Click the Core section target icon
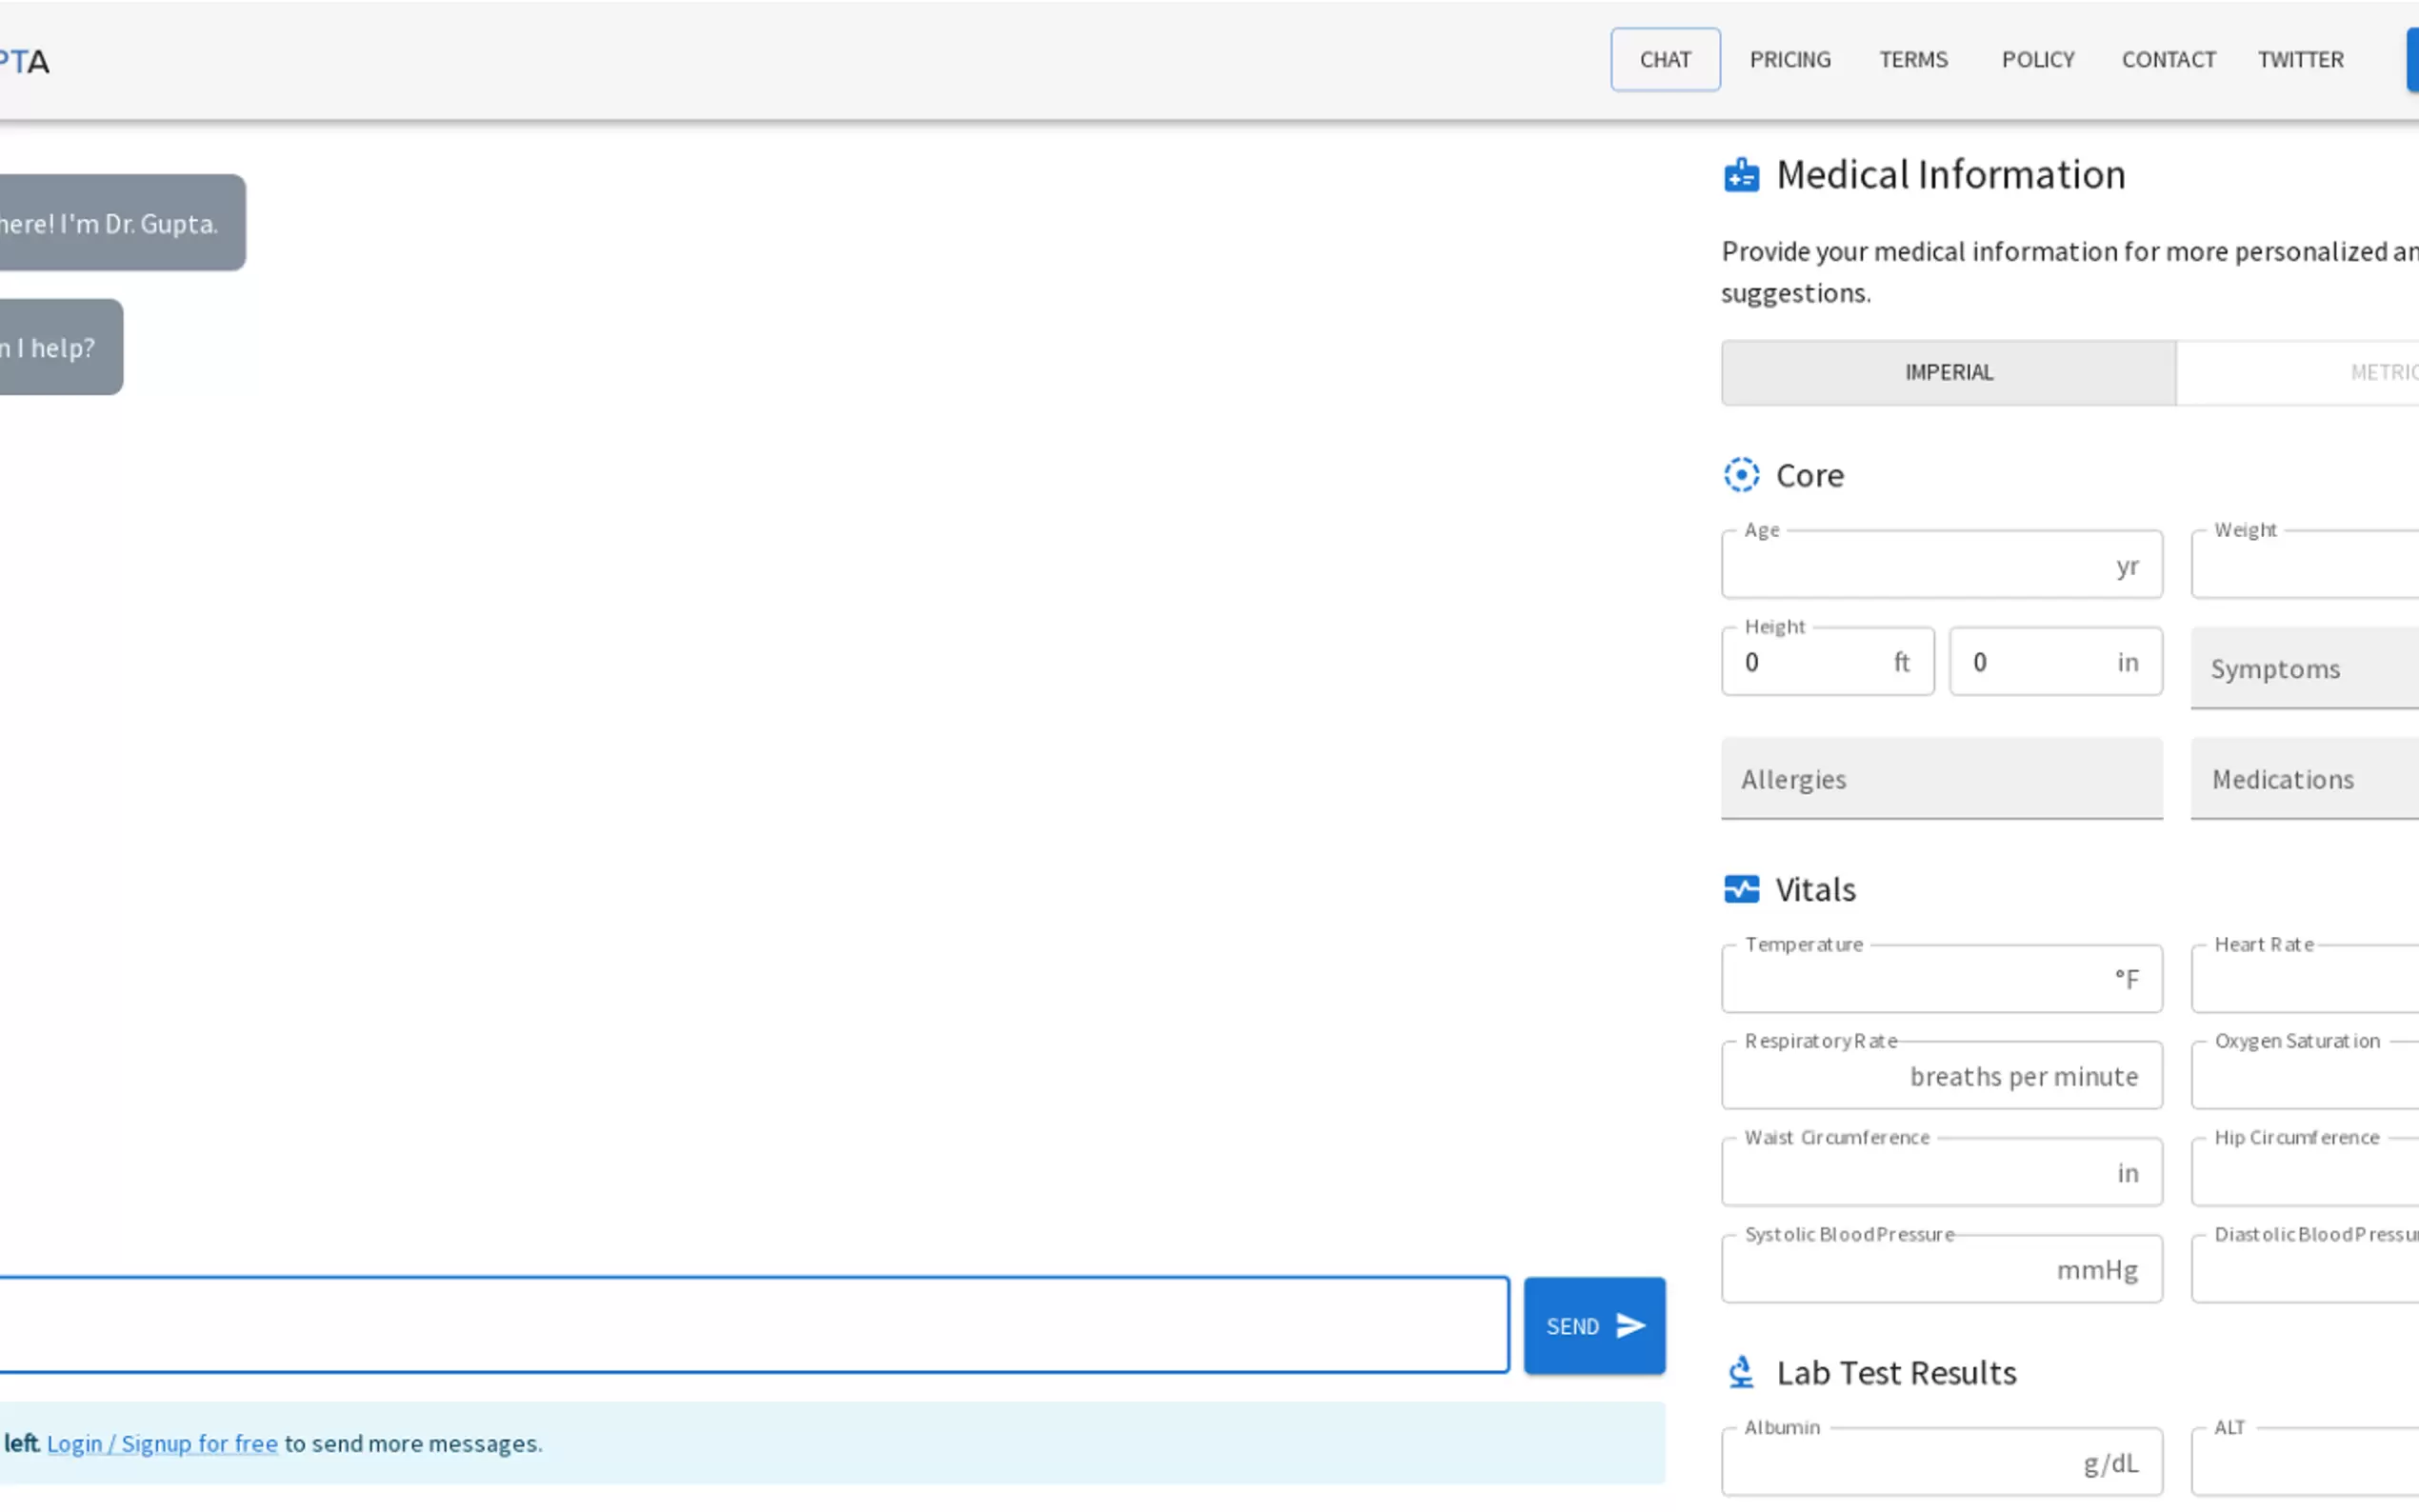Viewport: 2419px width, 1512px height. point(1741,475)
